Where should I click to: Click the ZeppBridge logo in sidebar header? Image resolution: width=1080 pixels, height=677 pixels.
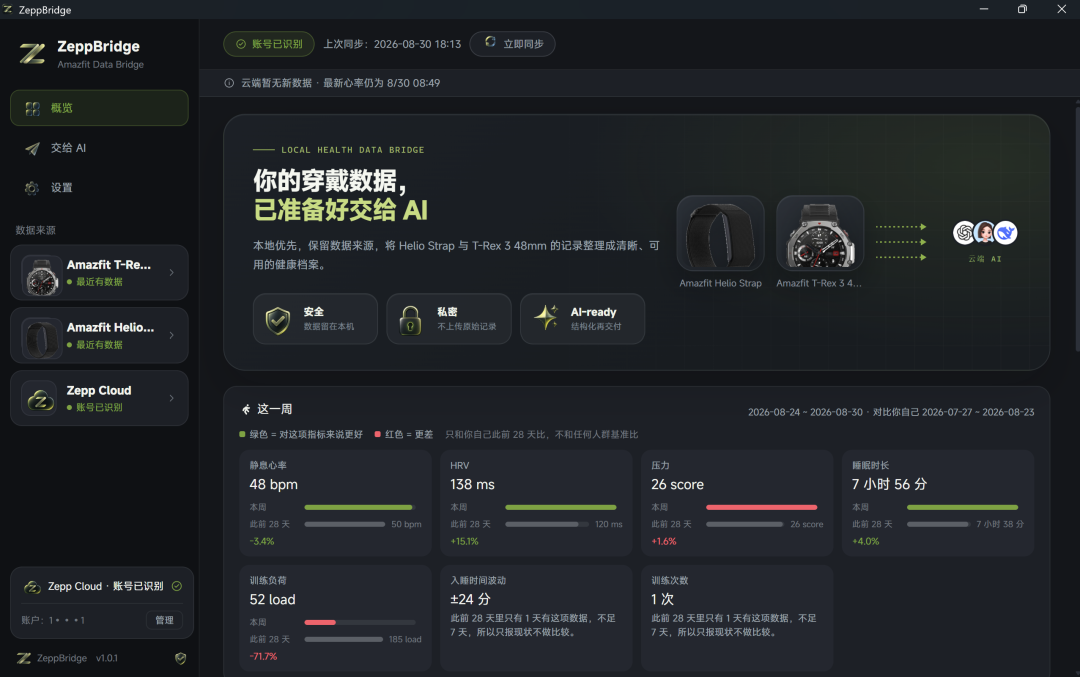coord(32,54)
